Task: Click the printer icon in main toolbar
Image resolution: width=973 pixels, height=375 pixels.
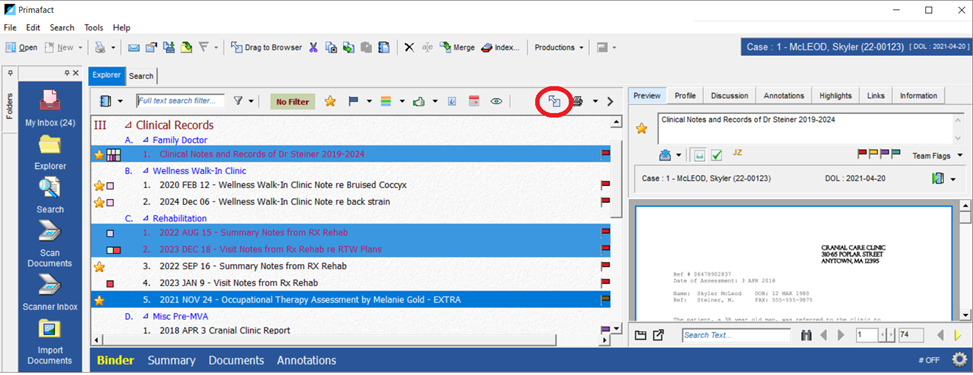Action: tap(99, 47)
